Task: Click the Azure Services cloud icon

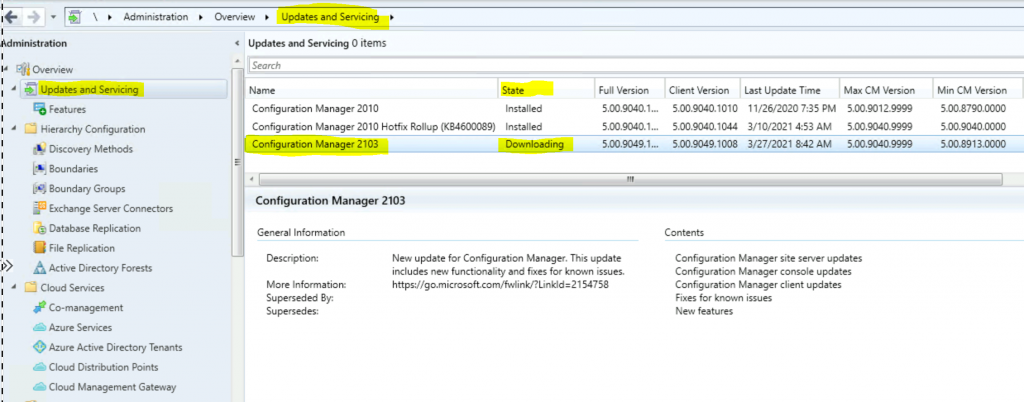Action: pyautogui.click(x=39, y=328)
